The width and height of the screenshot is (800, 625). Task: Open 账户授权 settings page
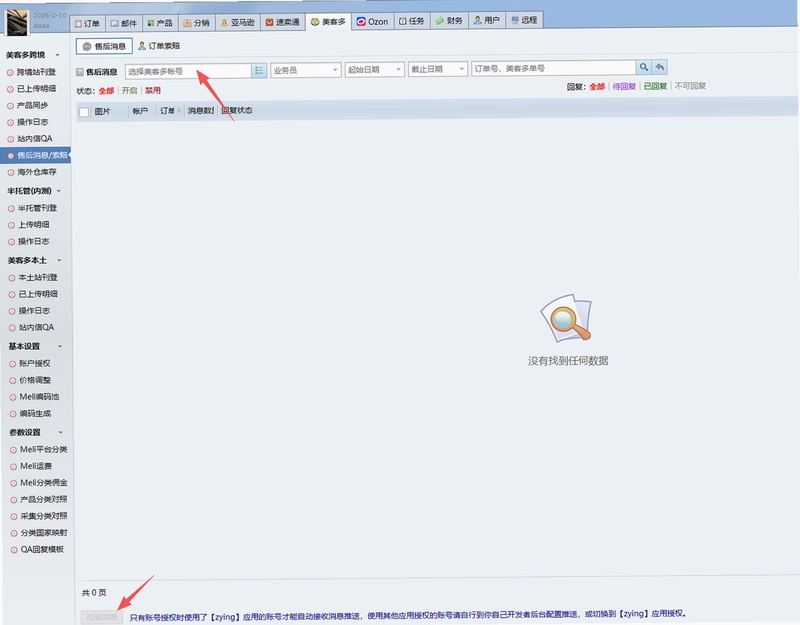pos(34,363)
